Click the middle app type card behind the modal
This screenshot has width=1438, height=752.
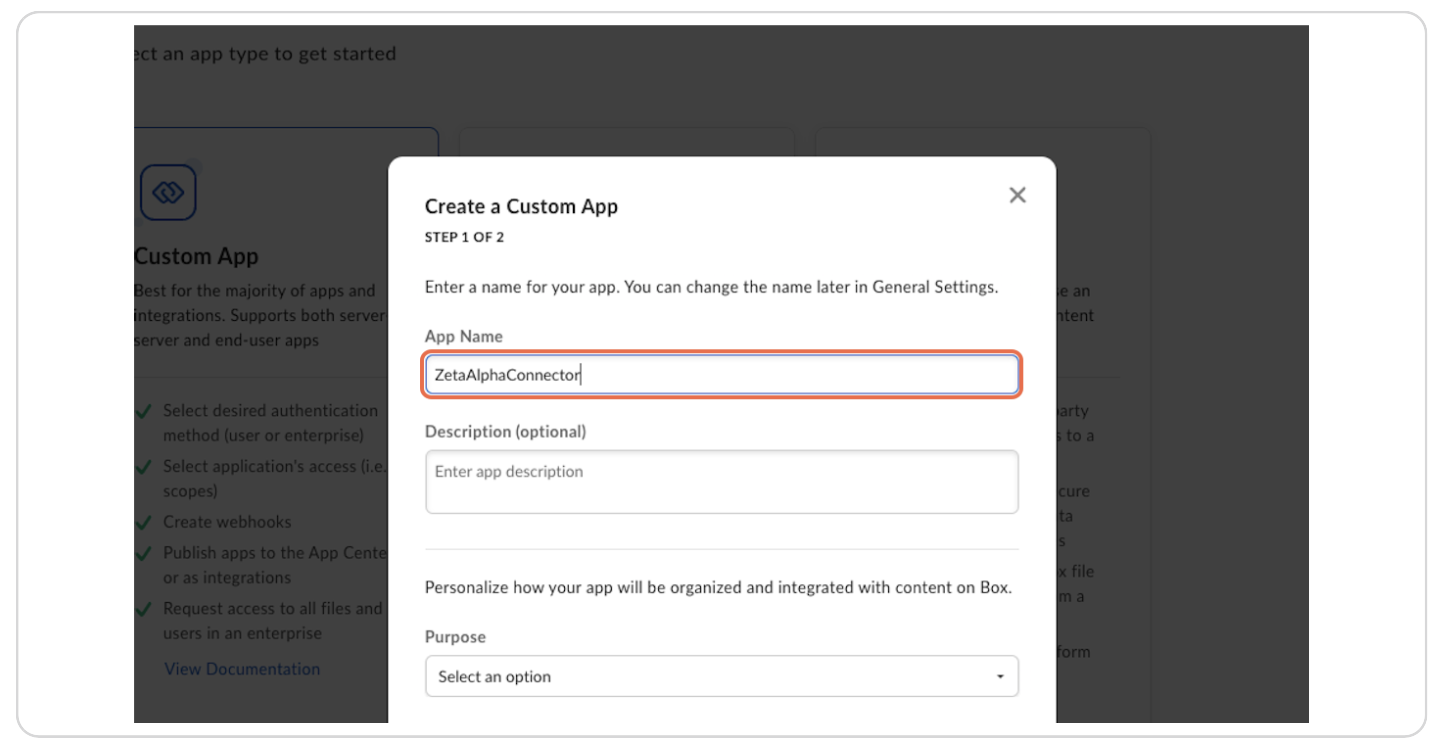(627, 140)
